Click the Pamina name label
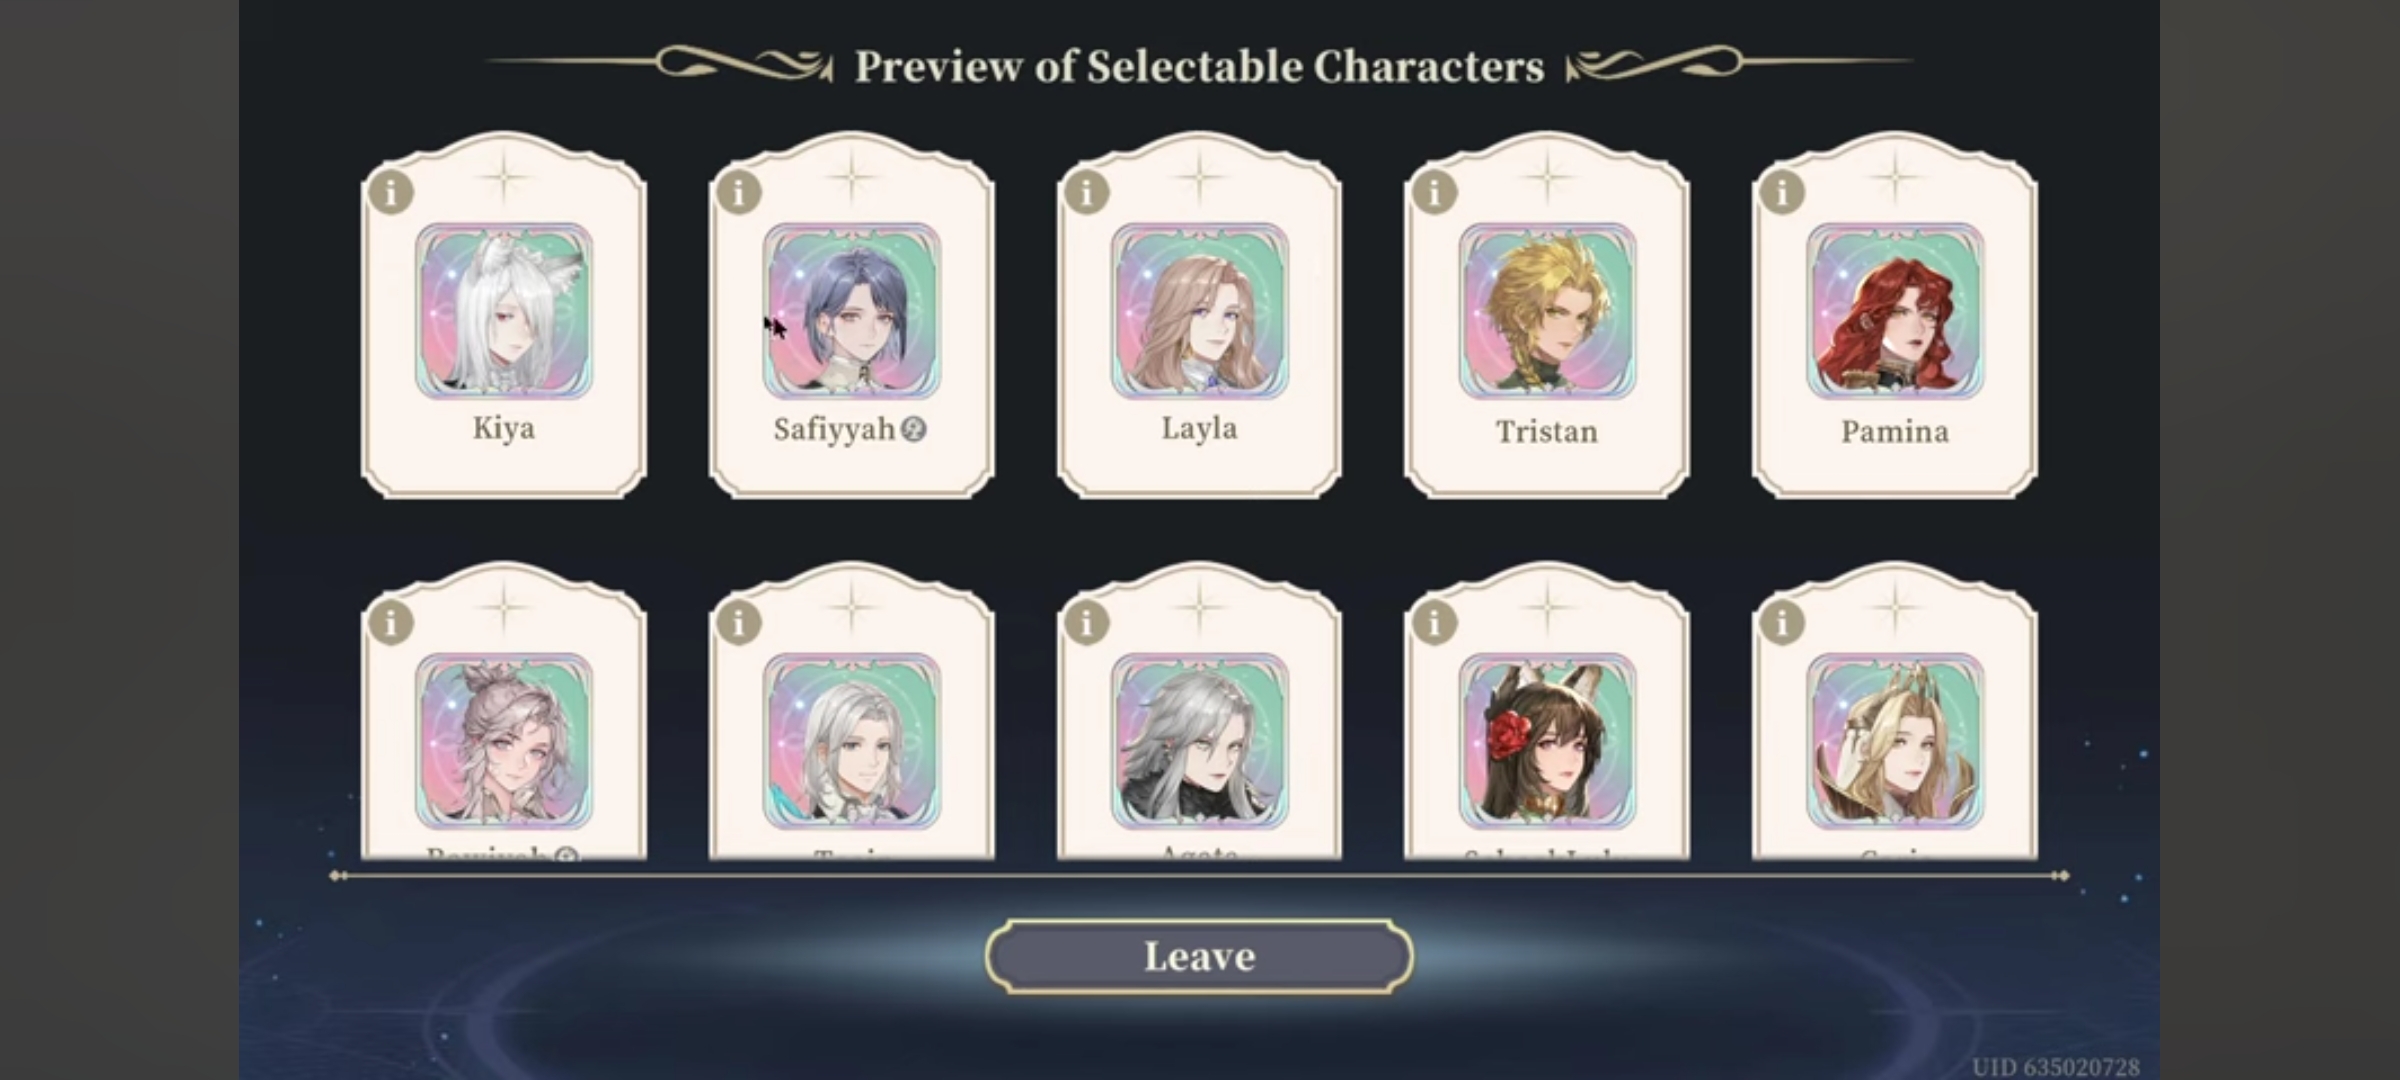Screen dimensions: 2400x1080 click(1895, 432)
